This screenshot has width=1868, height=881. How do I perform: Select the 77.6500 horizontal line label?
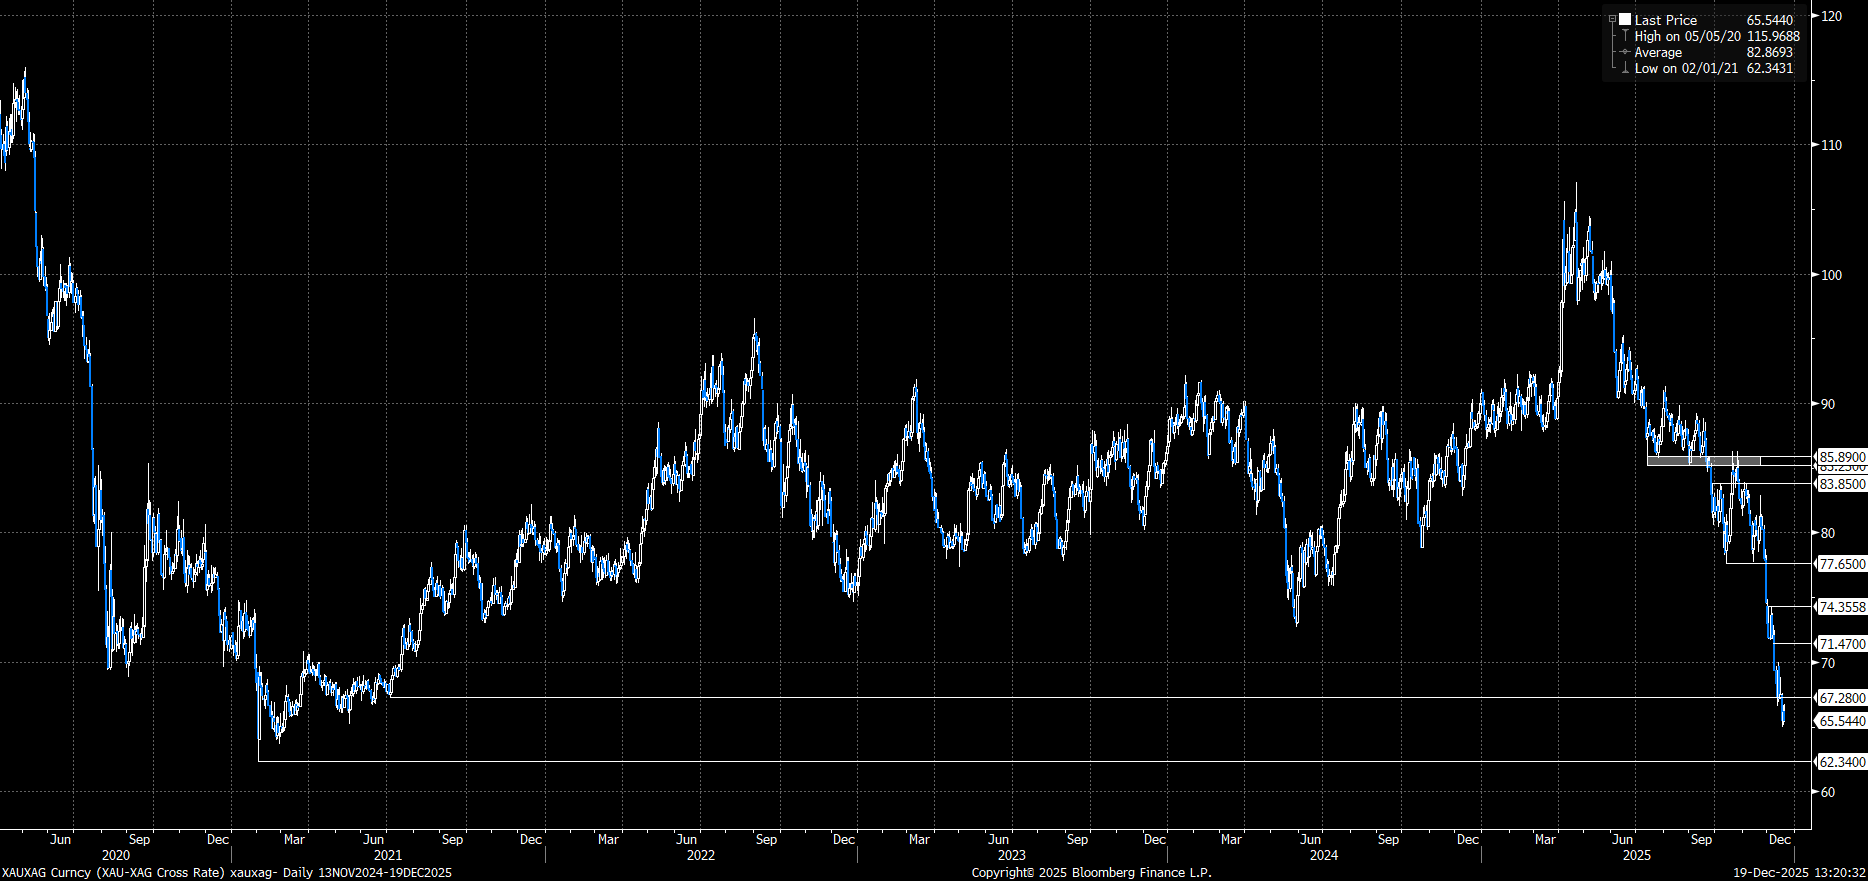(x=1841, y=564)
